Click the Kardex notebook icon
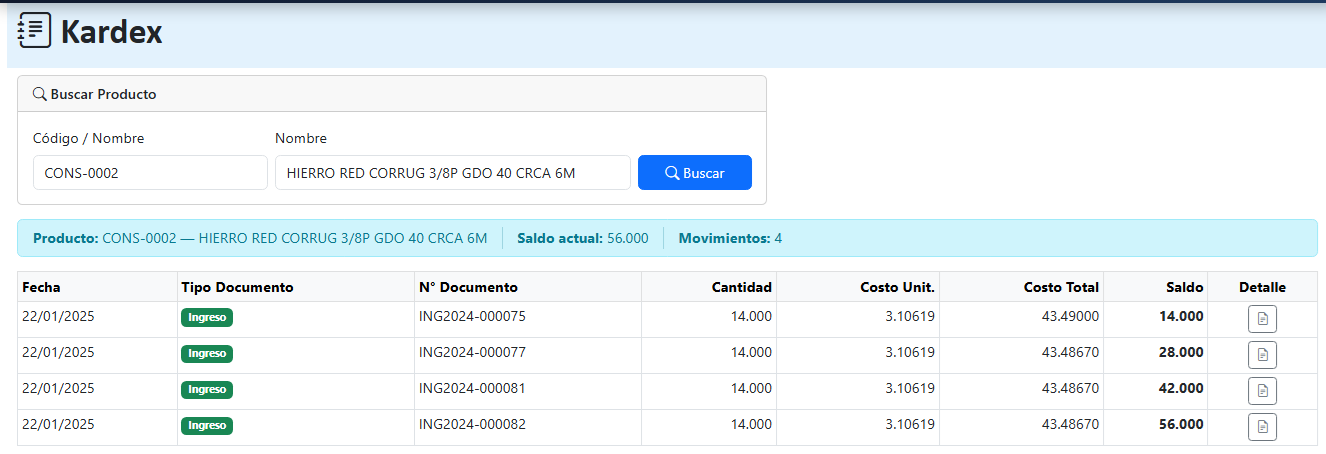Viewport: 1326px width, 454px height. (34, 32)
